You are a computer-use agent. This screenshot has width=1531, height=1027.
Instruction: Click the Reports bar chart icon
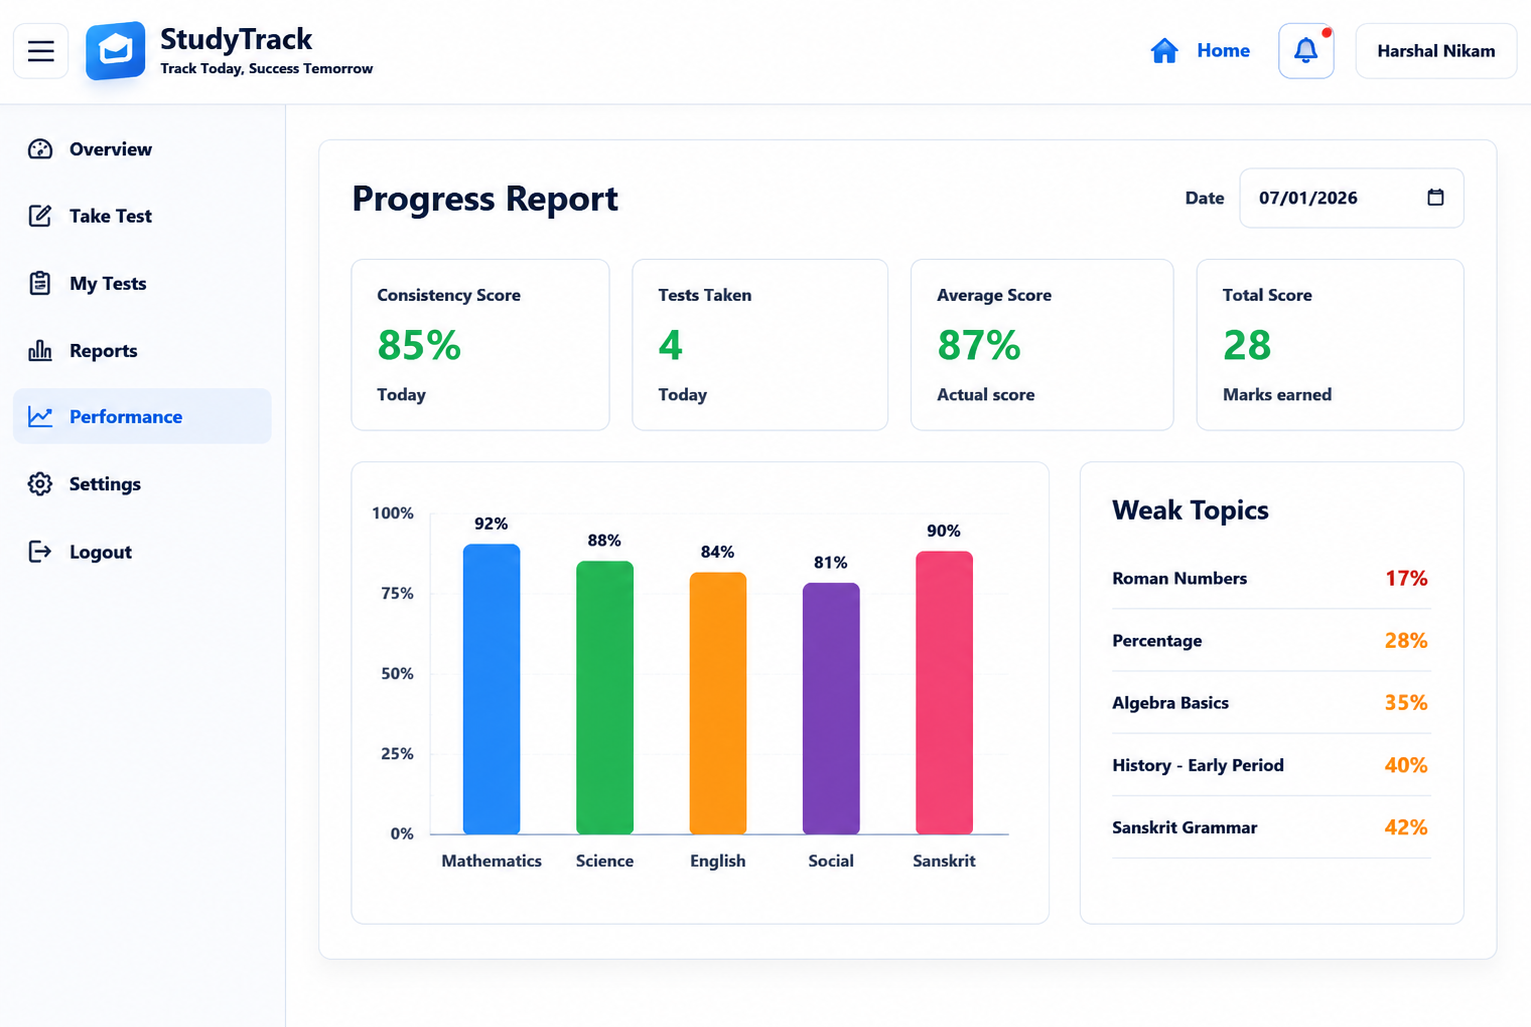click(x=40, y=350)
